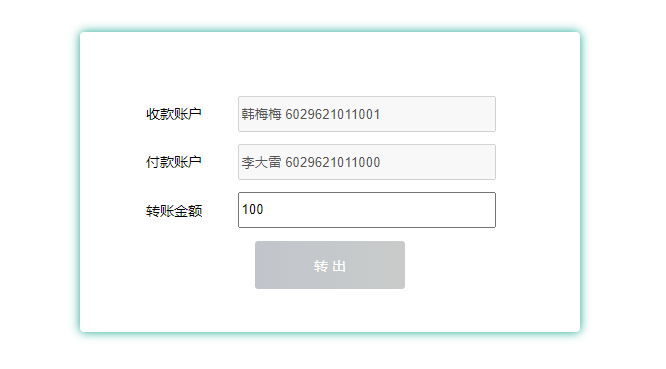Image resolution: width=666 pixels, height=369 pixels.
Task: Click the blank white area above the form
Action: click(x=330, y=64)
